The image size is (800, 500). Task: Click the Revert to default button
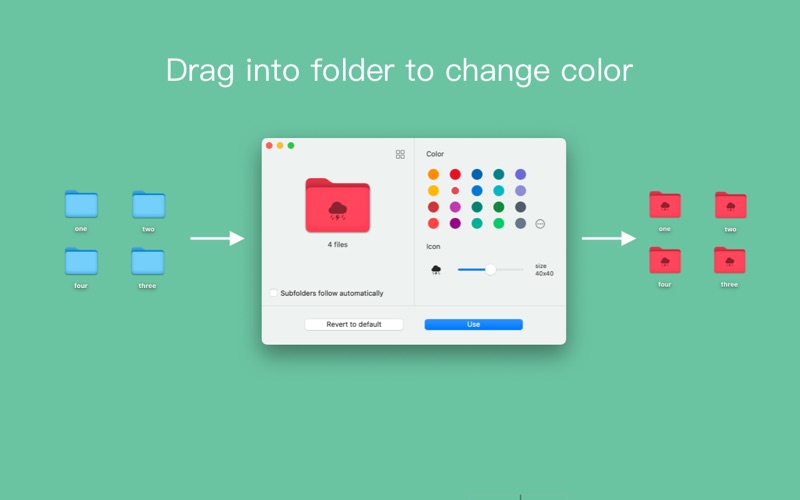(x=354, y=324)
